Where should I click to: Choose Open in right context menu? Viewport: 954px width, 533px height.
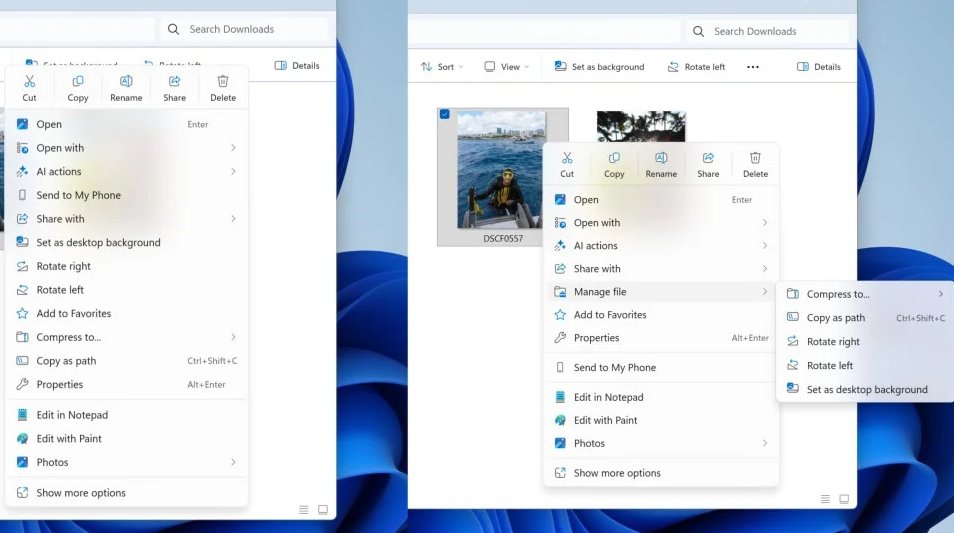(x=661, y=200)
